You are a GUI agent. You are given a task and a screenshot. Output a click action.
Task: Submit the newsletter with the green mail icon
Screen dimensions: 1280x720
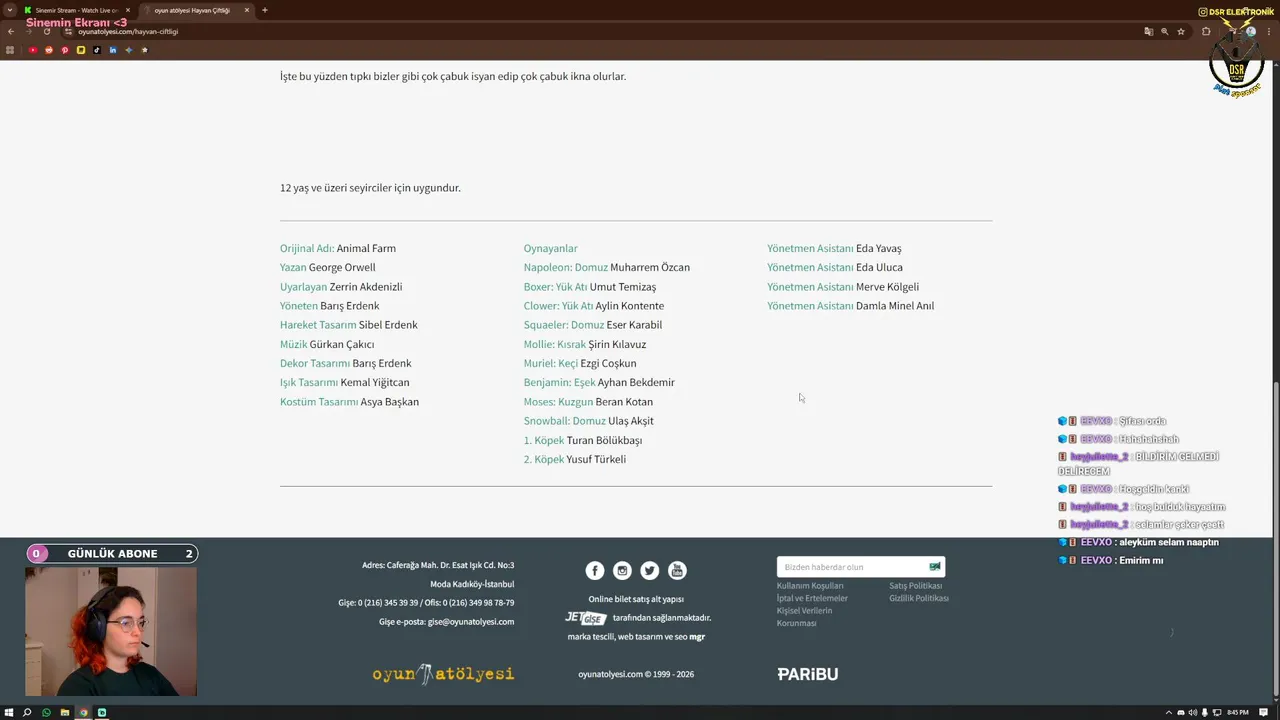coord(935,567)
